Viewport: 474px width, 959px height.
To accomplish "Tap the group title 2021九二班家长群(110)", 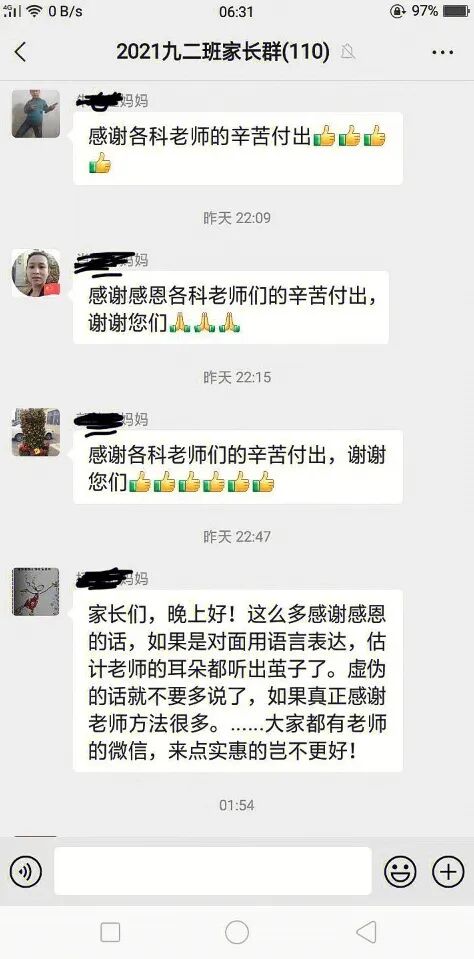I will pos(223,53).
